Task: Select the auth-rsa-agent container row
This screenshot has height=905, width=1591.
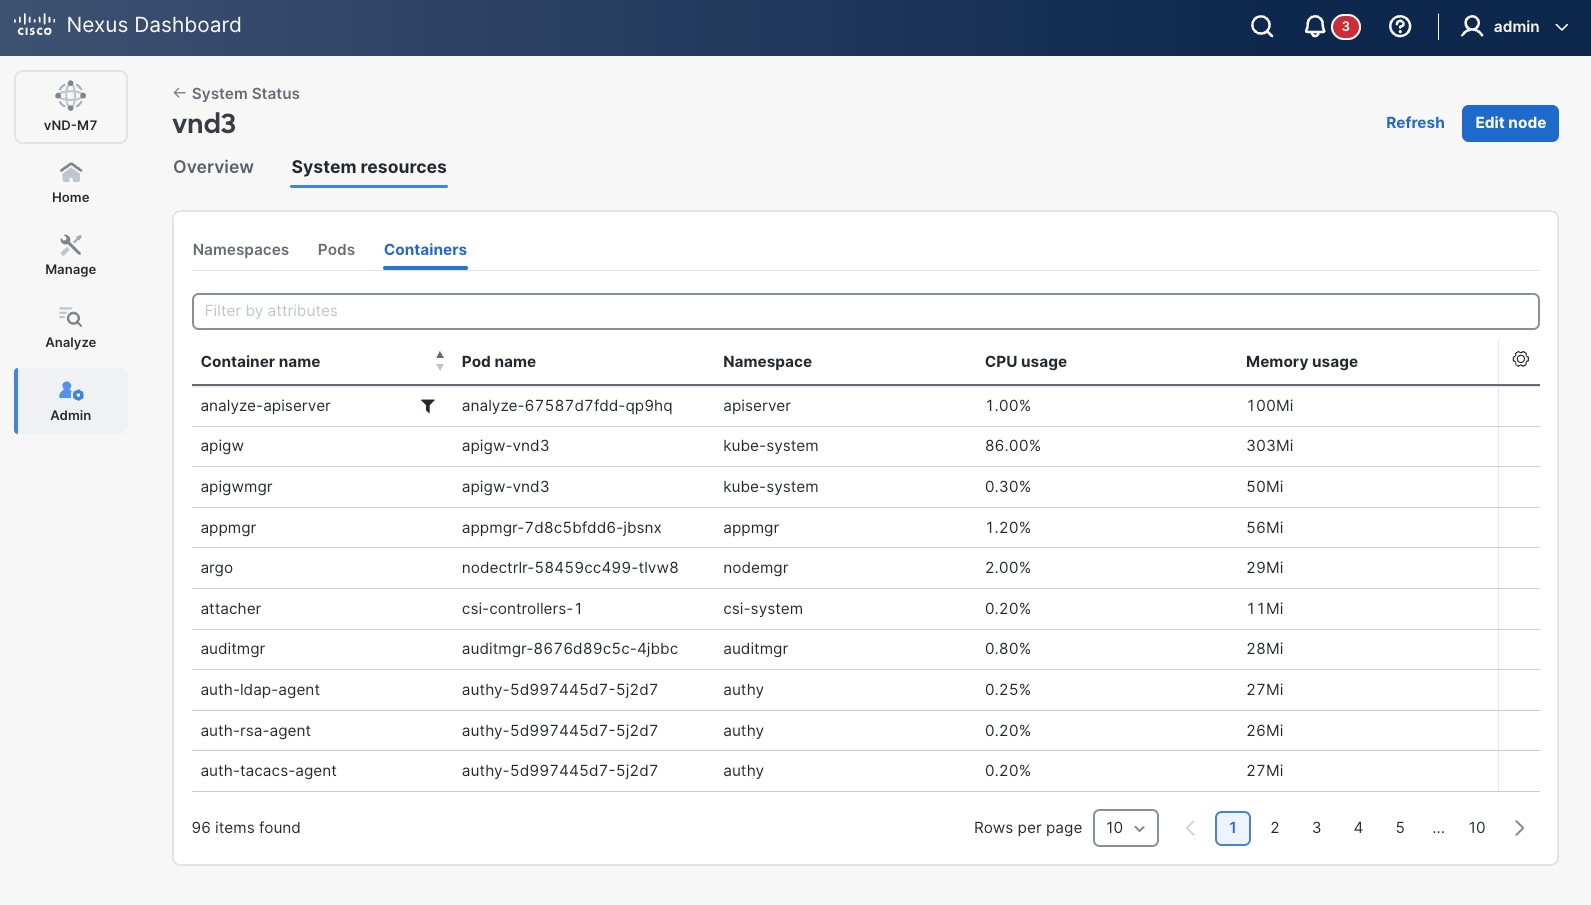Action: (866, 731)
